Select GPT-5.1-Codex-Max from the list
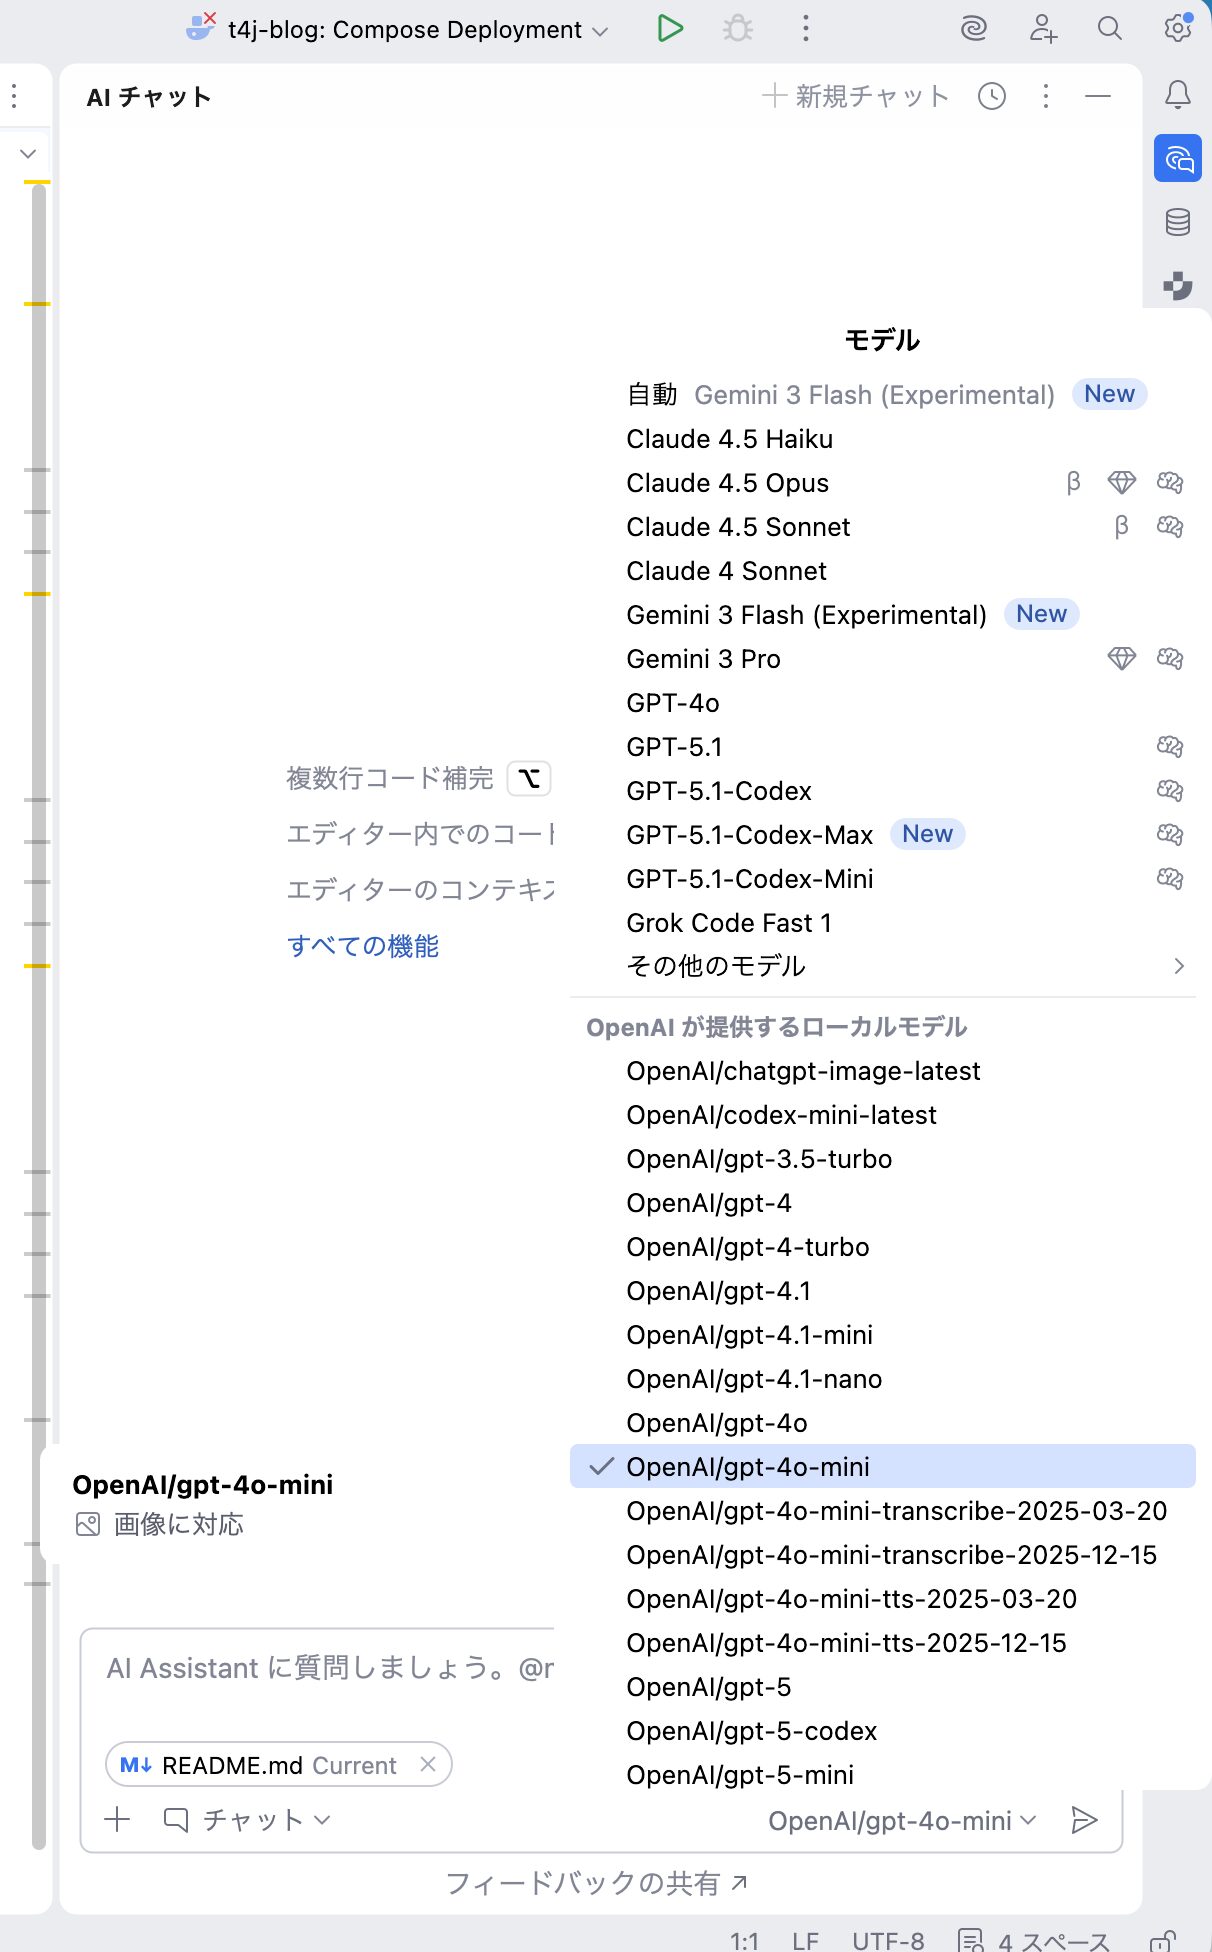This screenshot has width=1212, height=1952. click(x=749, y=835)
